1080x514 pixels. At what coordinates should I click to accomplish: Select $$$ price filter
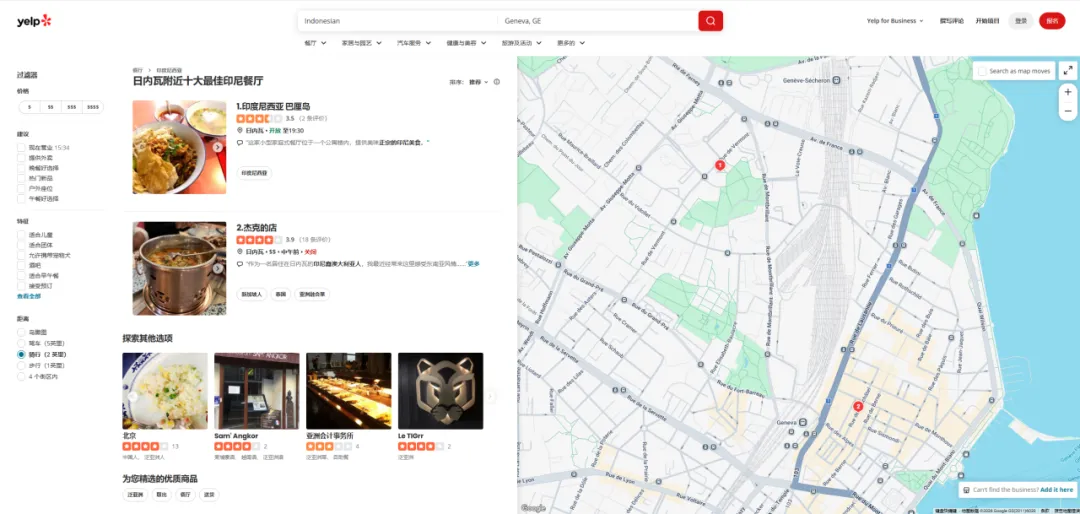click(72, 107)
